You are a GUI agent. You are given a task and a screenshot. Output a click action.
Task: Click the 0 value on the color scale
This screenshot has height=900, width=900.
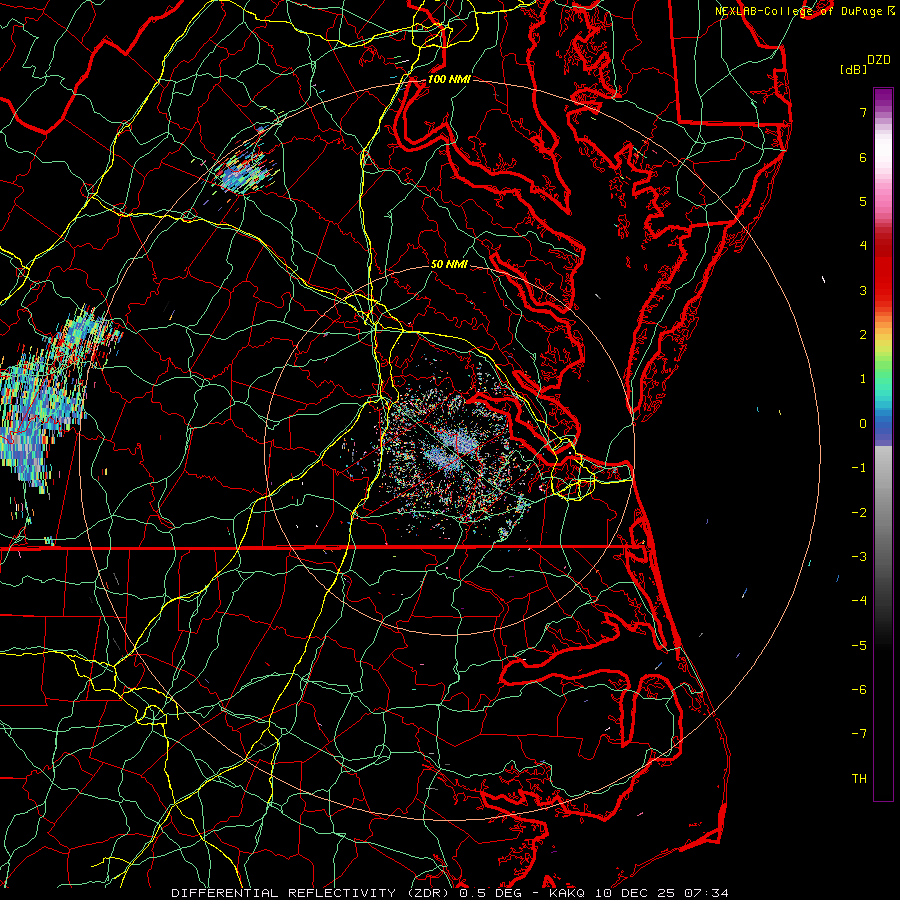(x=863, y=424)
